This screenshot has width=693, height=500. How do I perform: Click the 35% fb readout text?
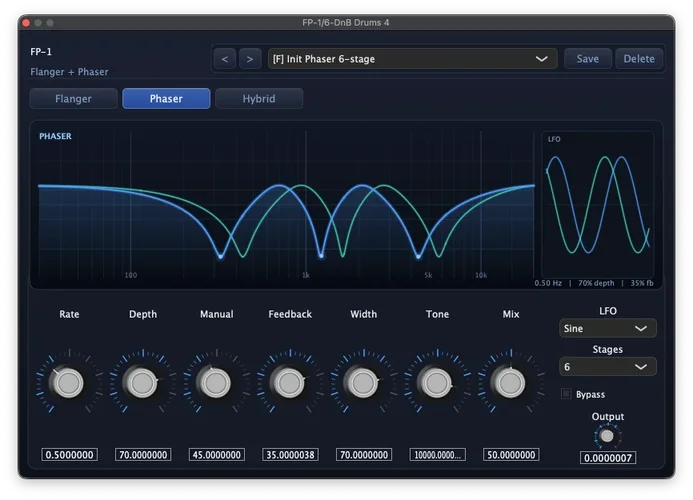[x=642, y=283]
